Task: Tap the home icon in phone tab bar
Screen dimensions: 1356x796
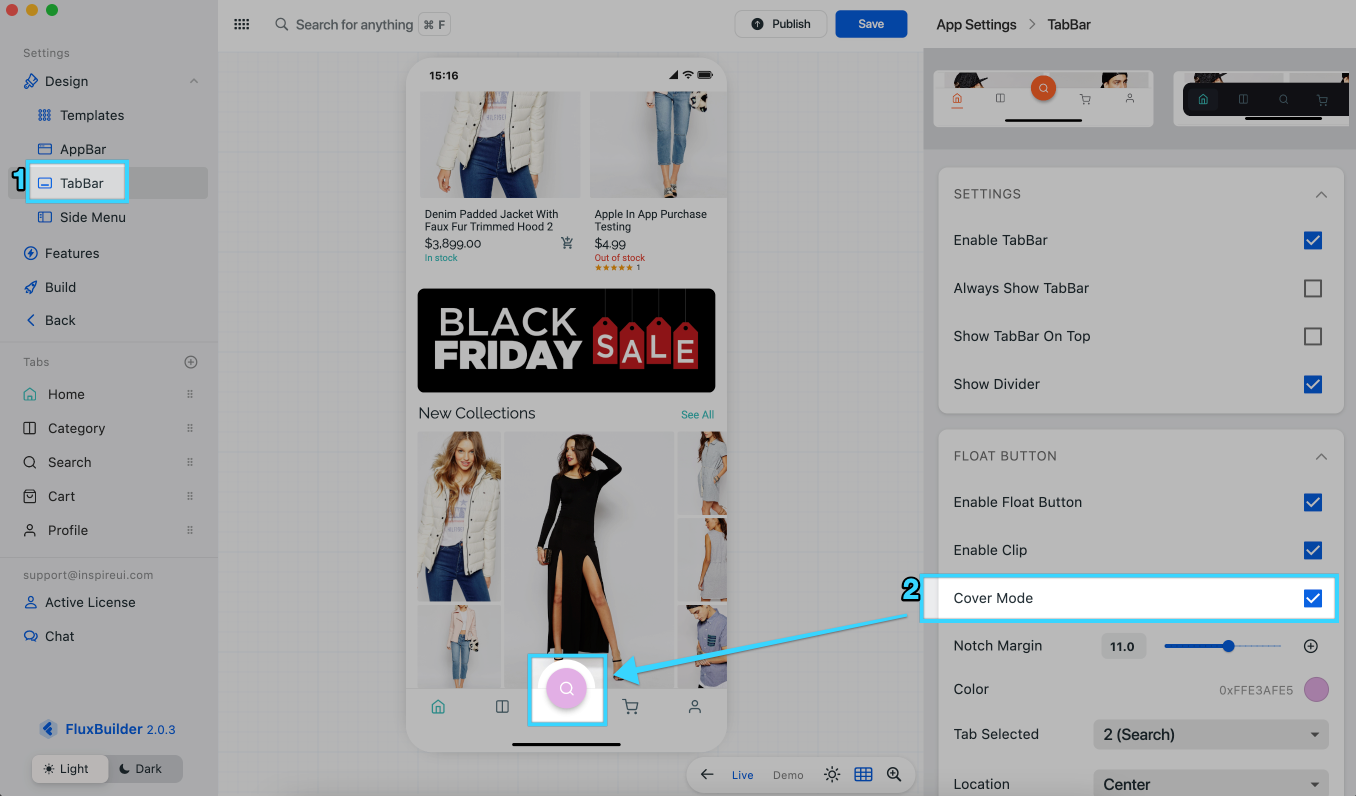Action: coord(438,707)
